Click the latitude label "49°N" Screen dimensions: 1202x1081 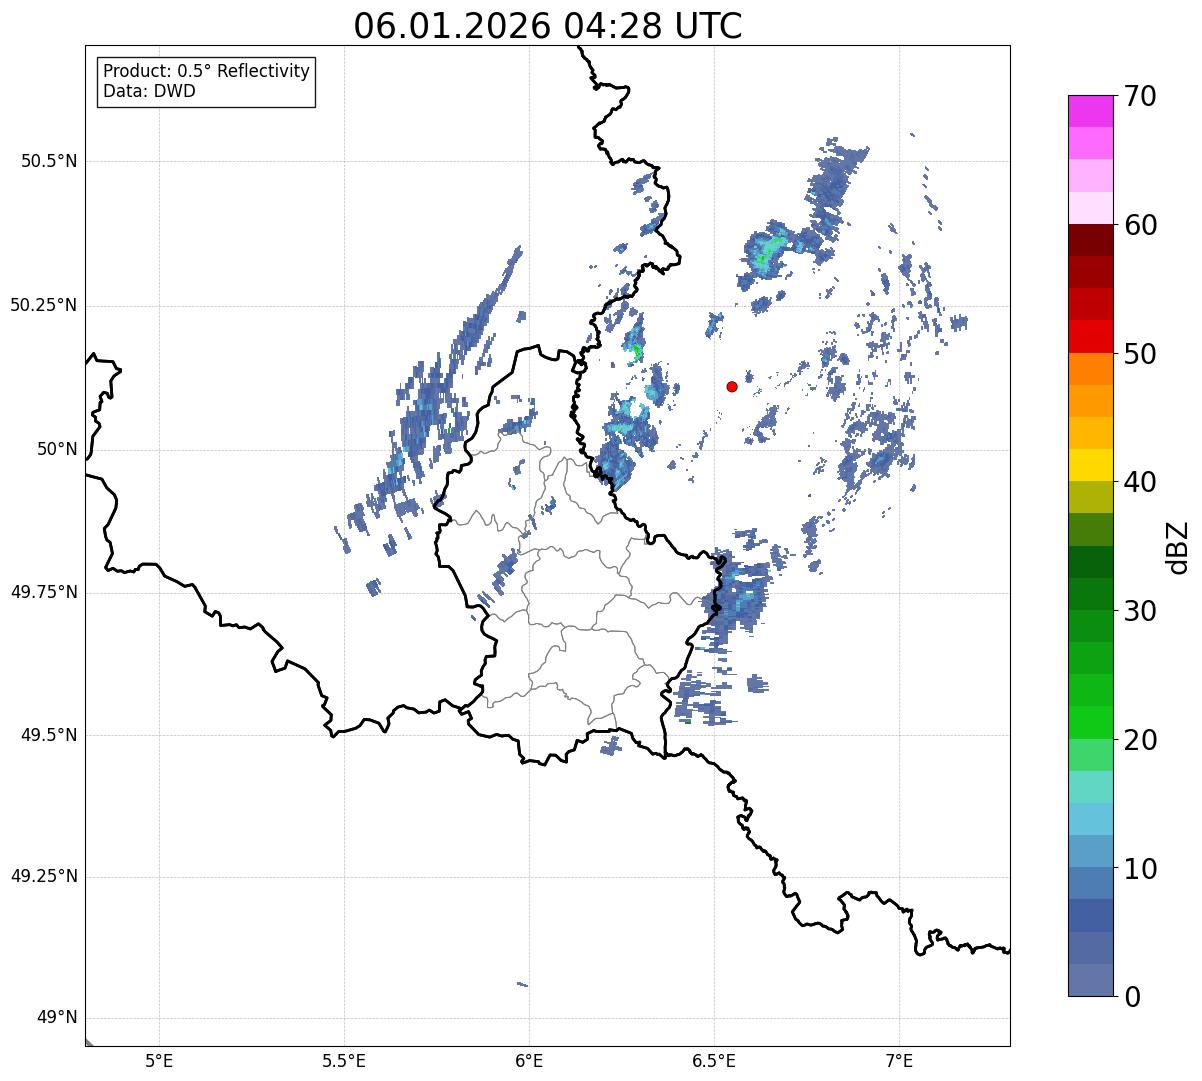57,1018
